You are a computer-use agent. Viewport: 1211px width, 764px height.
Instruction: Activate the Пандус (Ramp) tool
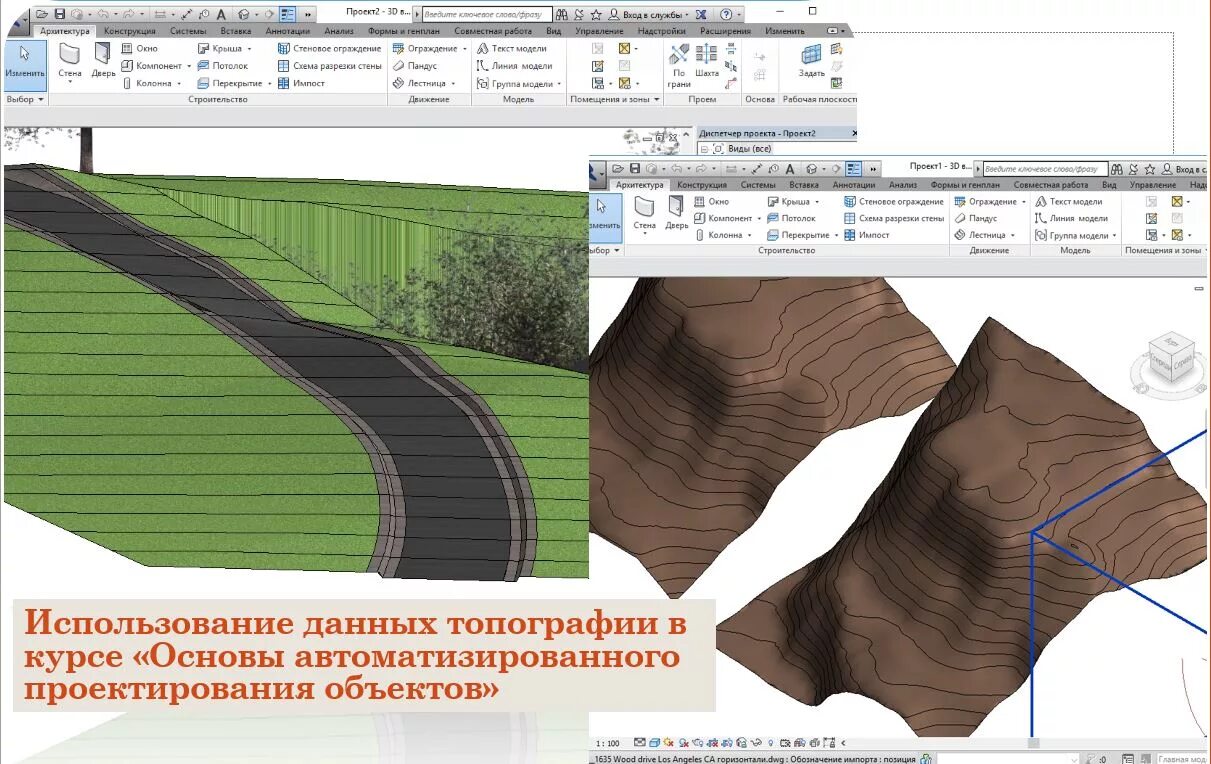click(421, 65)
